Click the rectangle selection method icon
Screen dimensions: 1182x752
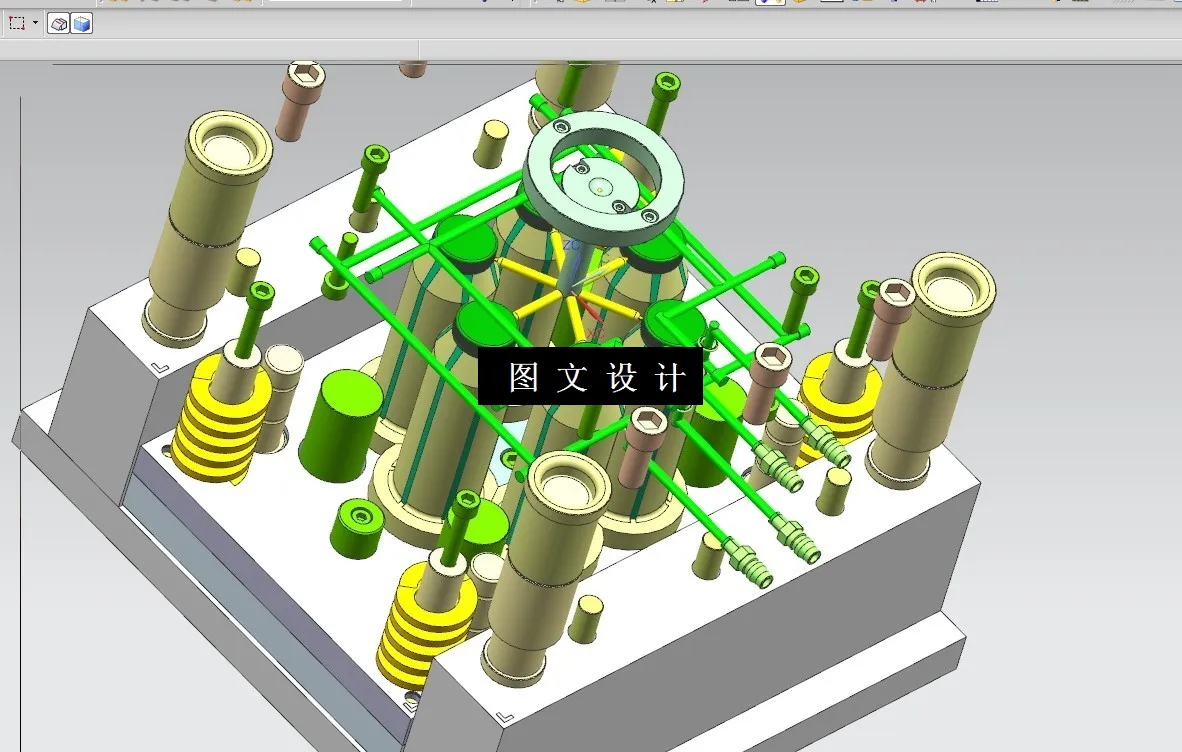(15, 22)
